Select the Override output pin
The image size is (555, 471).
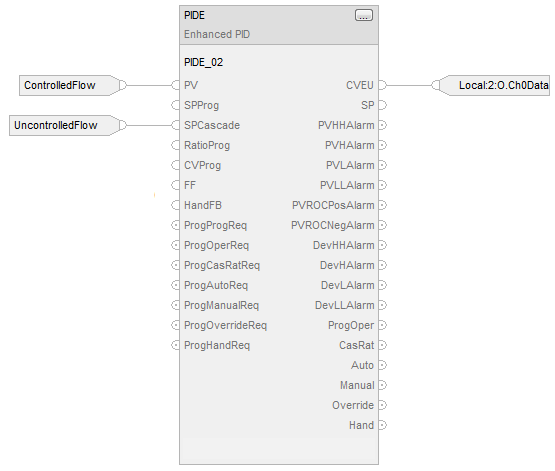[x=383, y=405]
